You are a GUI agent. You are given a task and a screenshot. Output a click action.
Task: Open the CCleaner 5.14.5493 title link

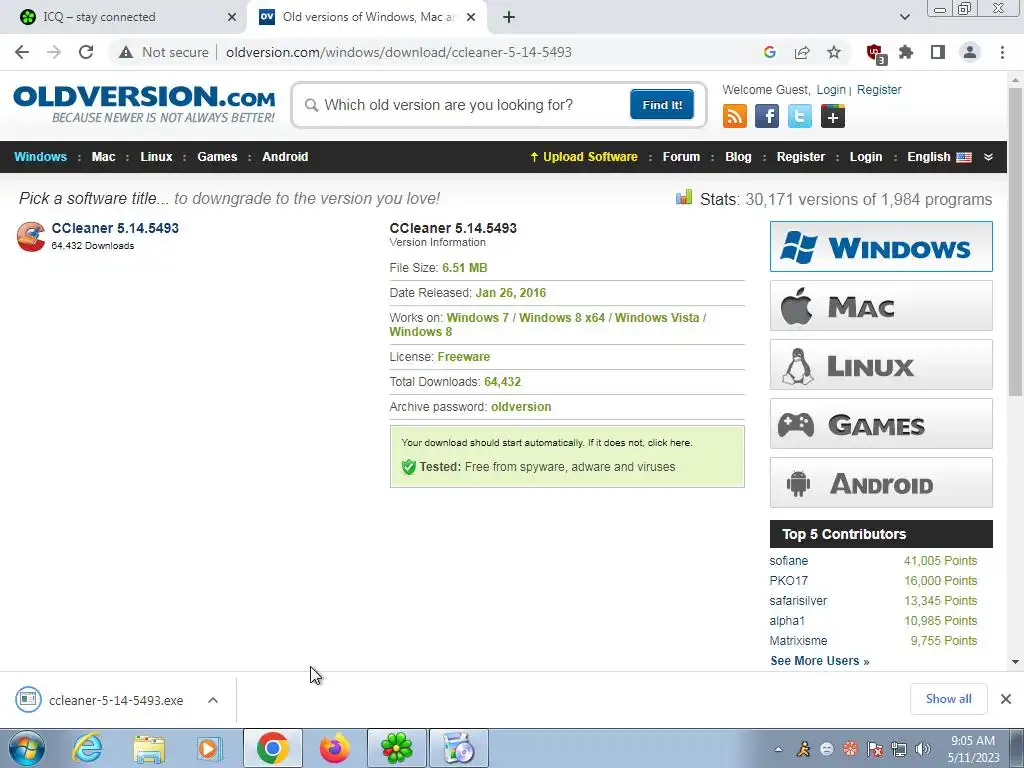click(115, 228)
